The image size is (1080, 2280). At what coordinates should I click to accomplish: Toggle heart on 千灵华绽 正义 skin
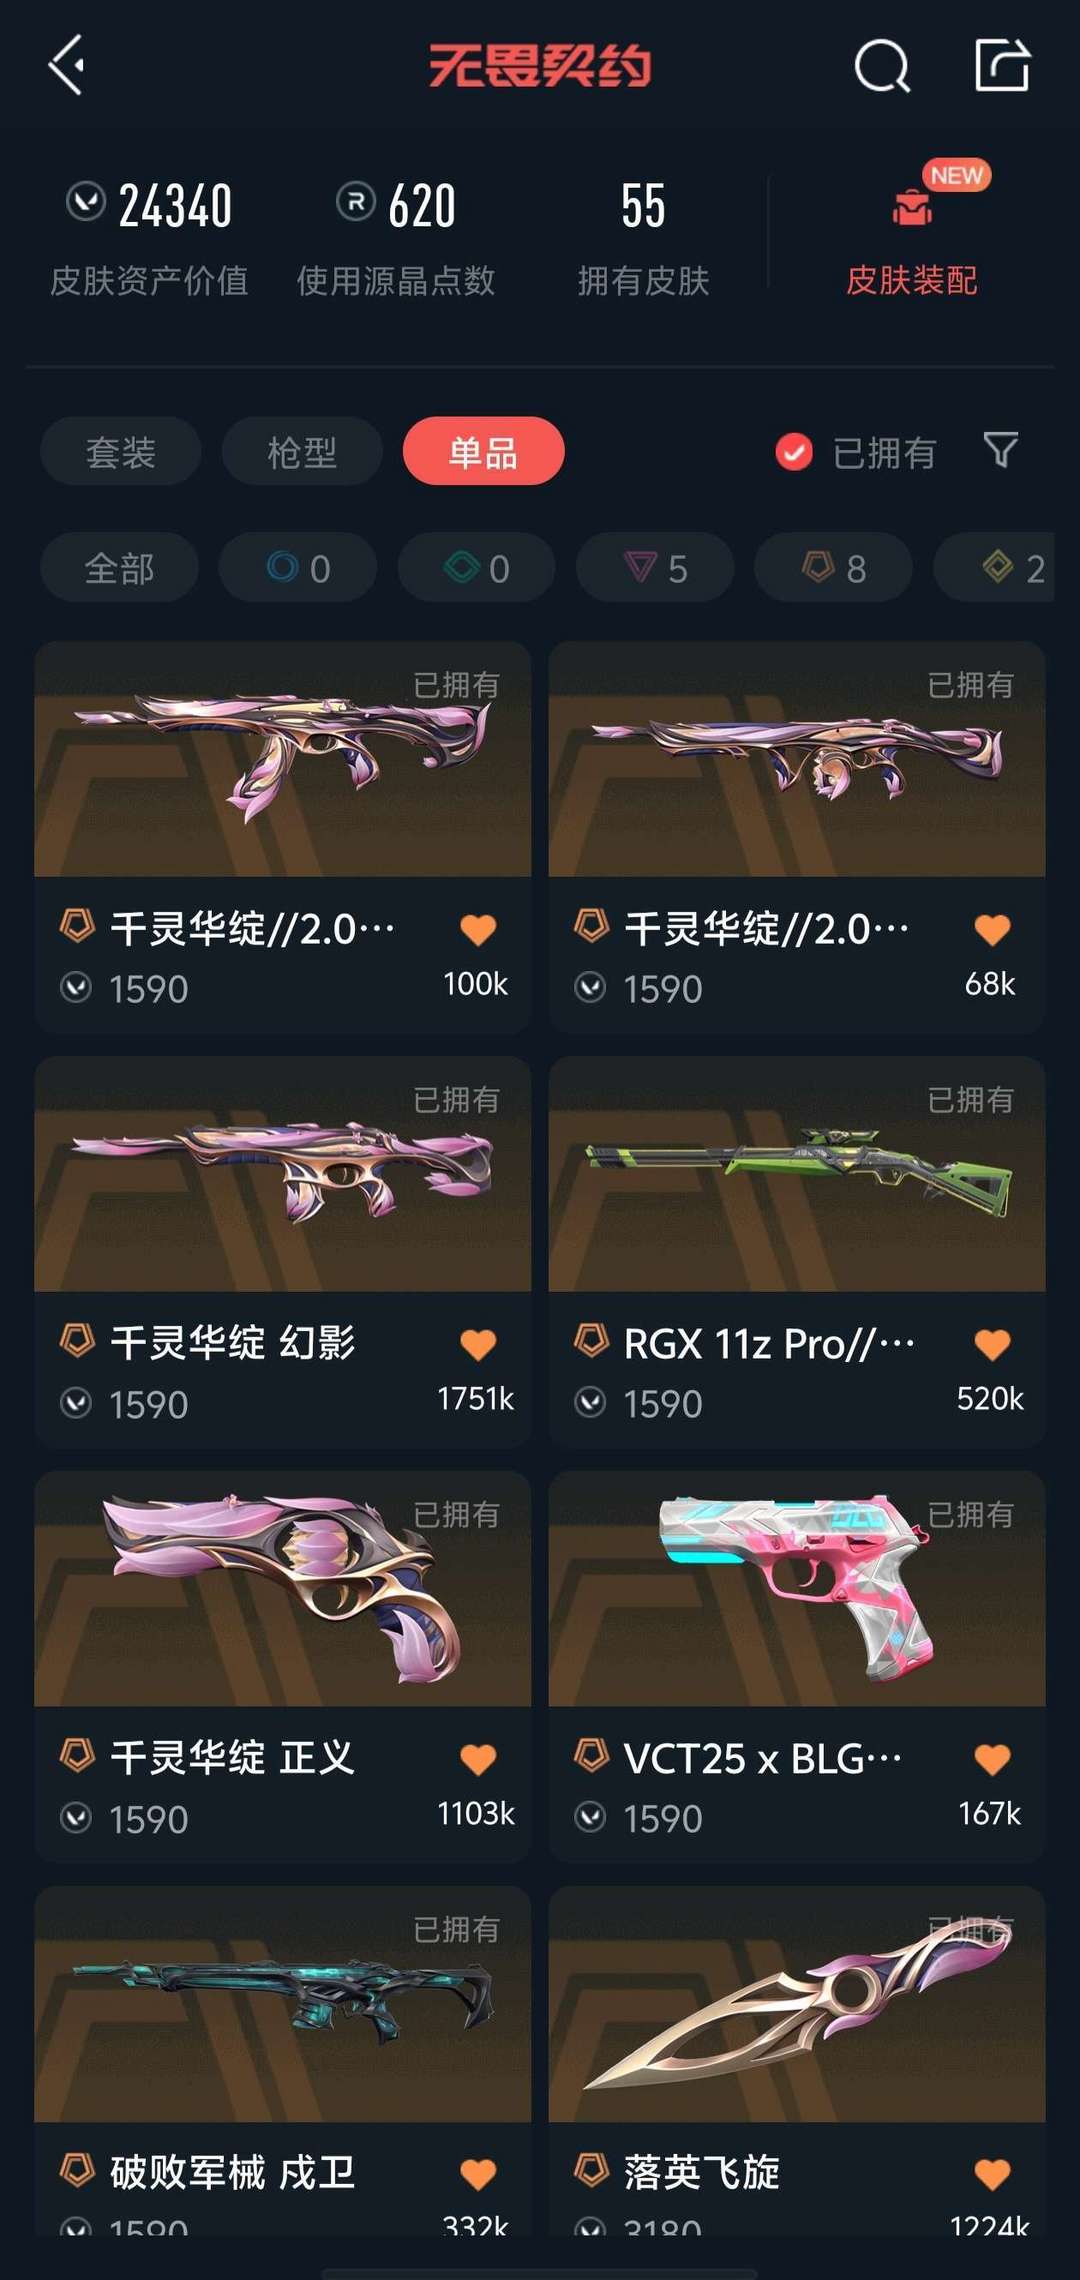pos(478,1759)
